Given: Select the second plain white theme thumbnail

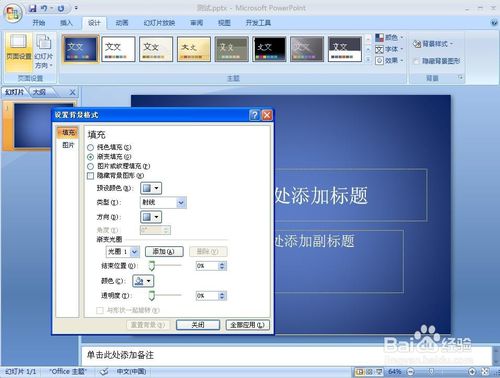Looking at the screenshot, I should (x=118, y=49).
